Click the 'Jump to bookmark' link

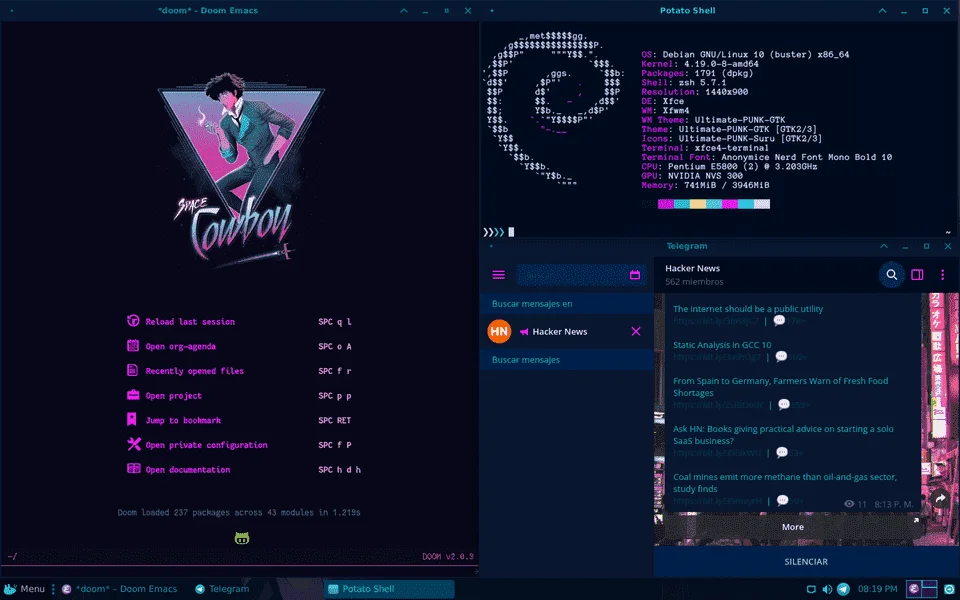(183, 420)
